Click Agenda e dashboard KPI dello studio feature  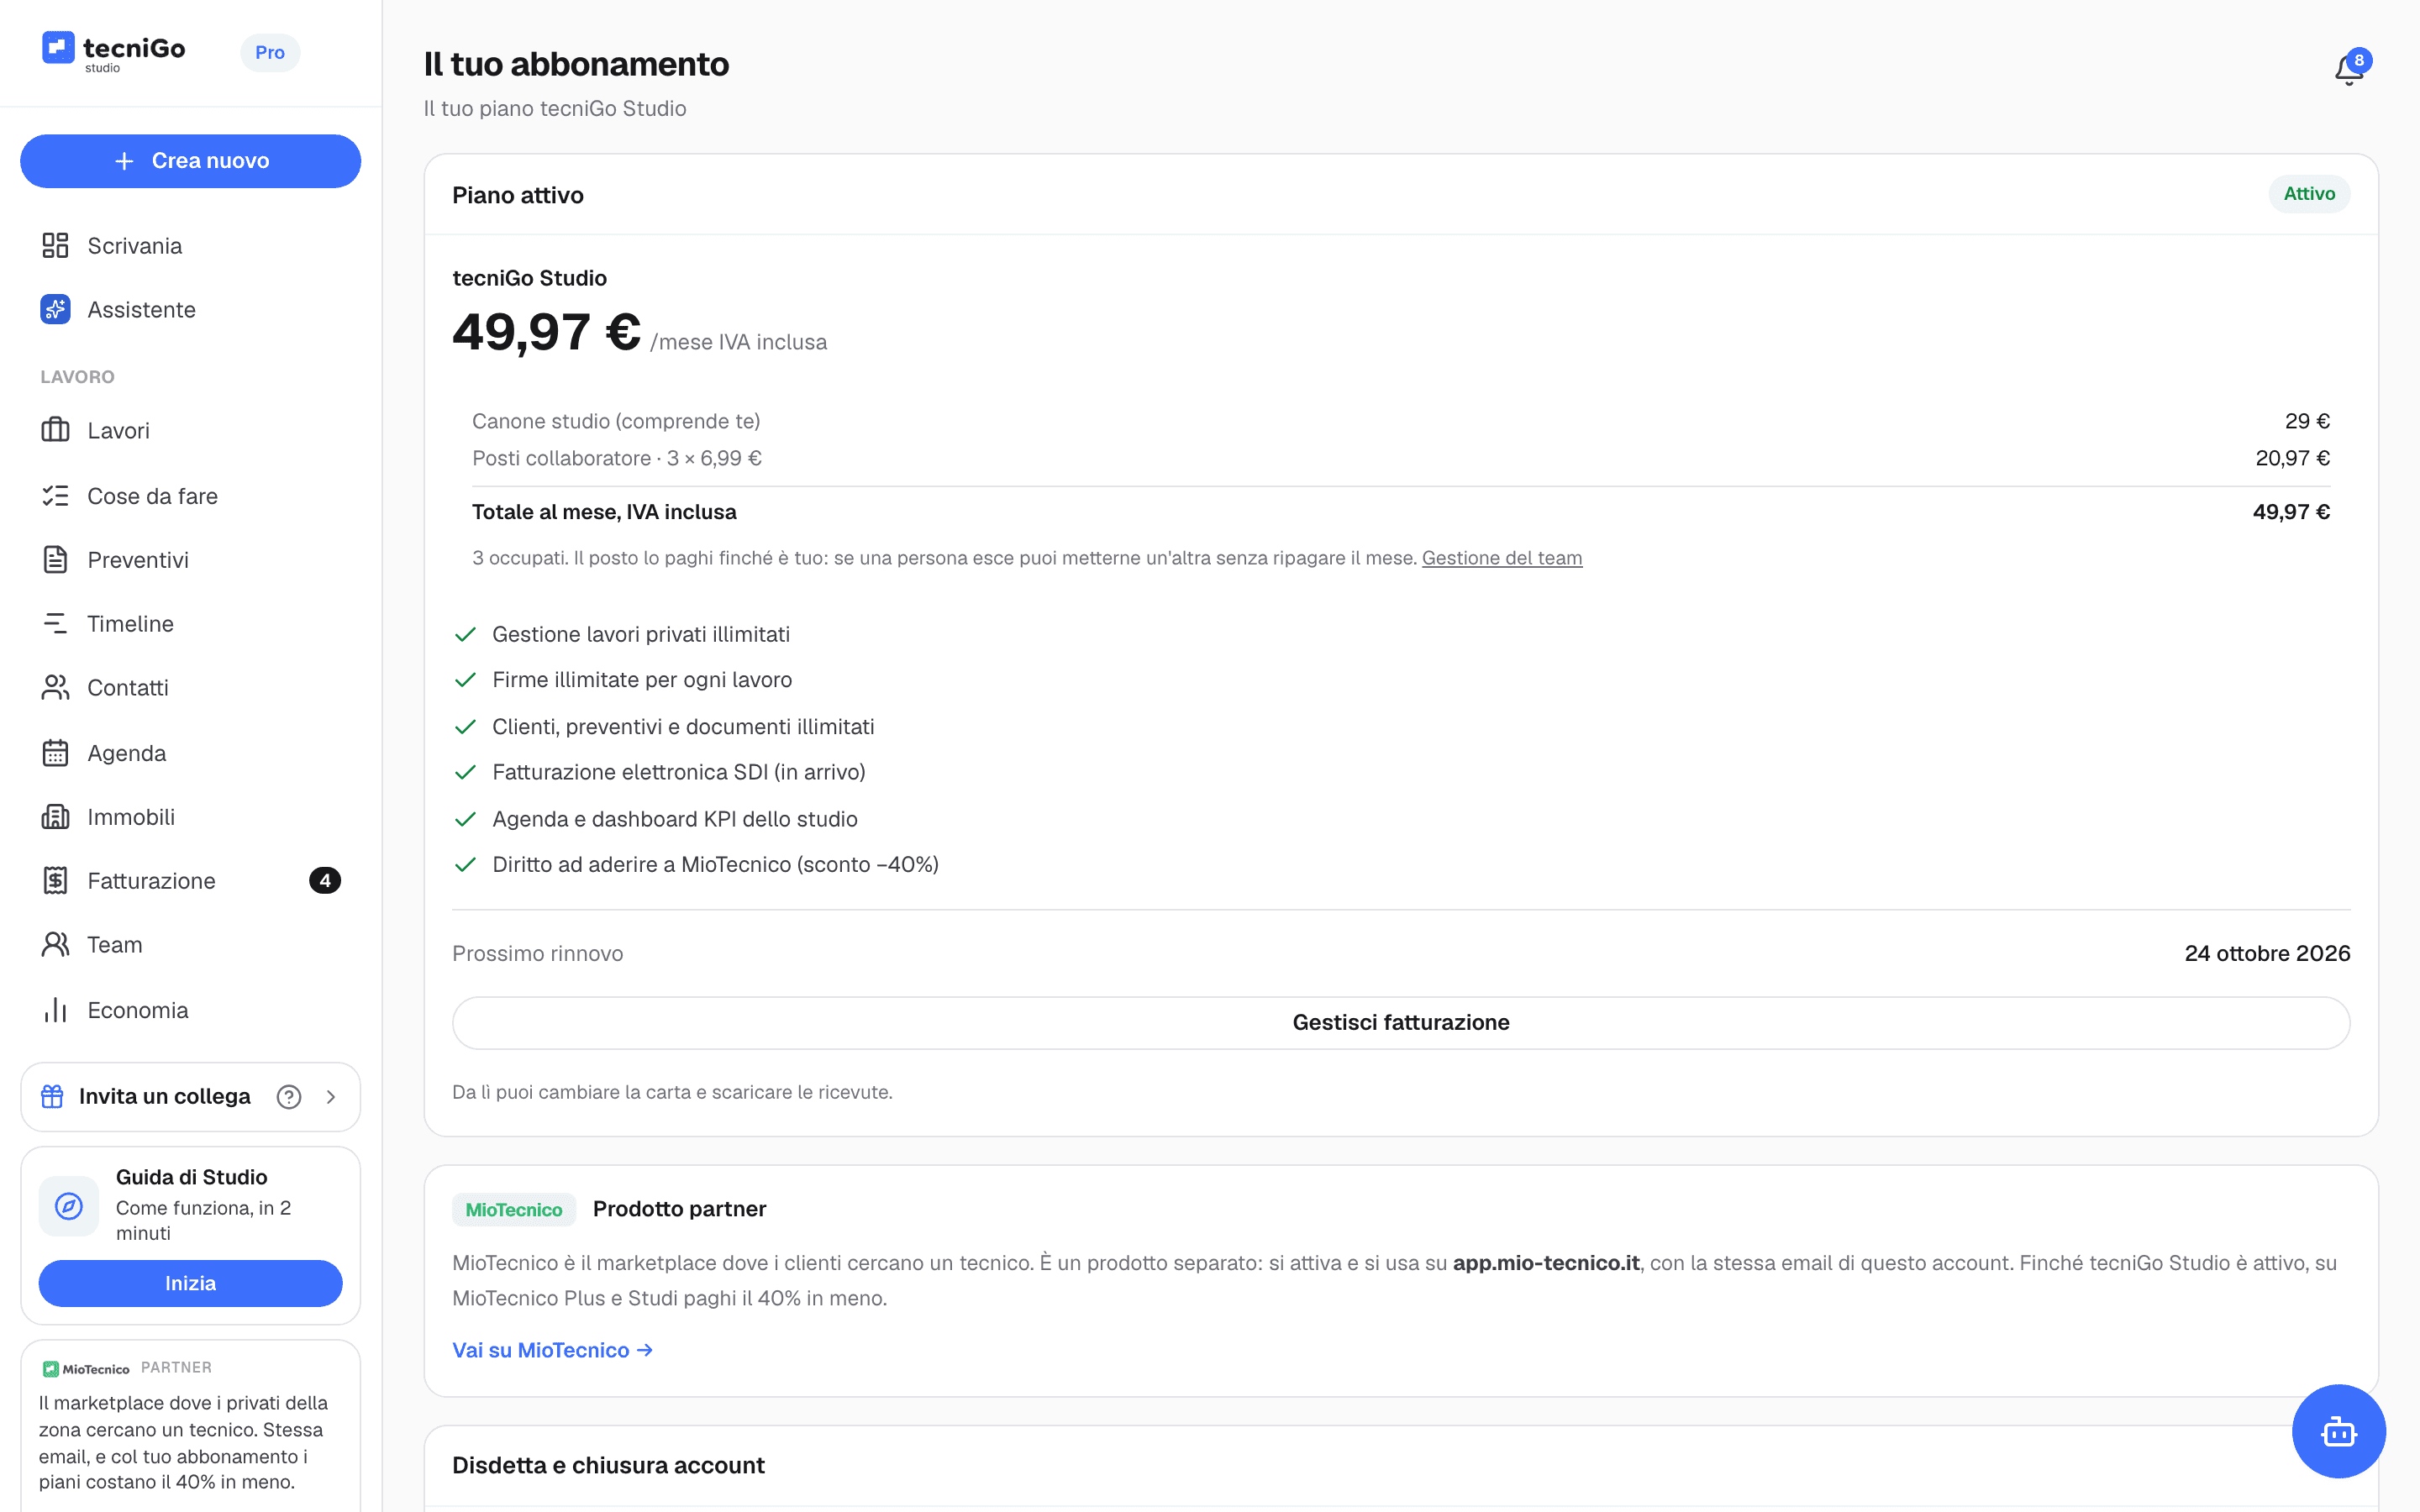[x=675, y=819]
